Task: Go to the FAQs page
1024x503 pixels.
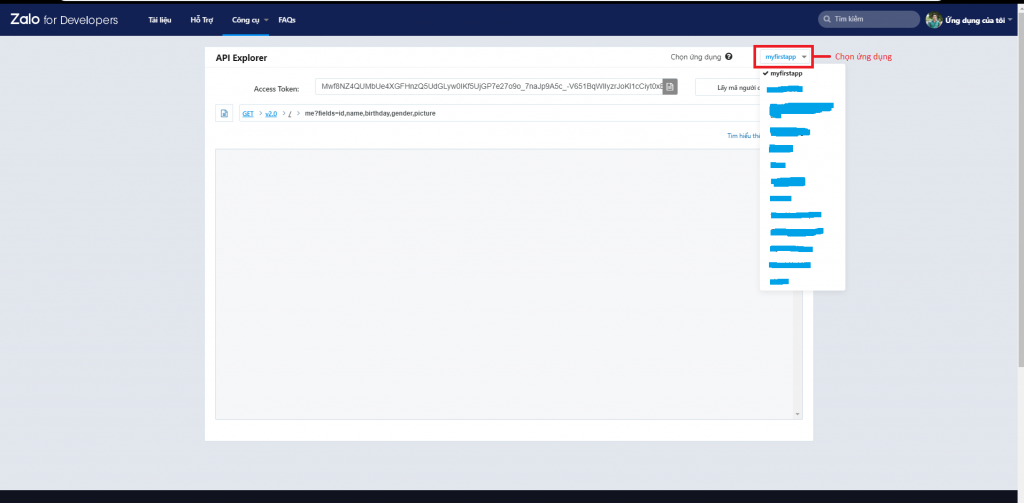Action: 287,20
